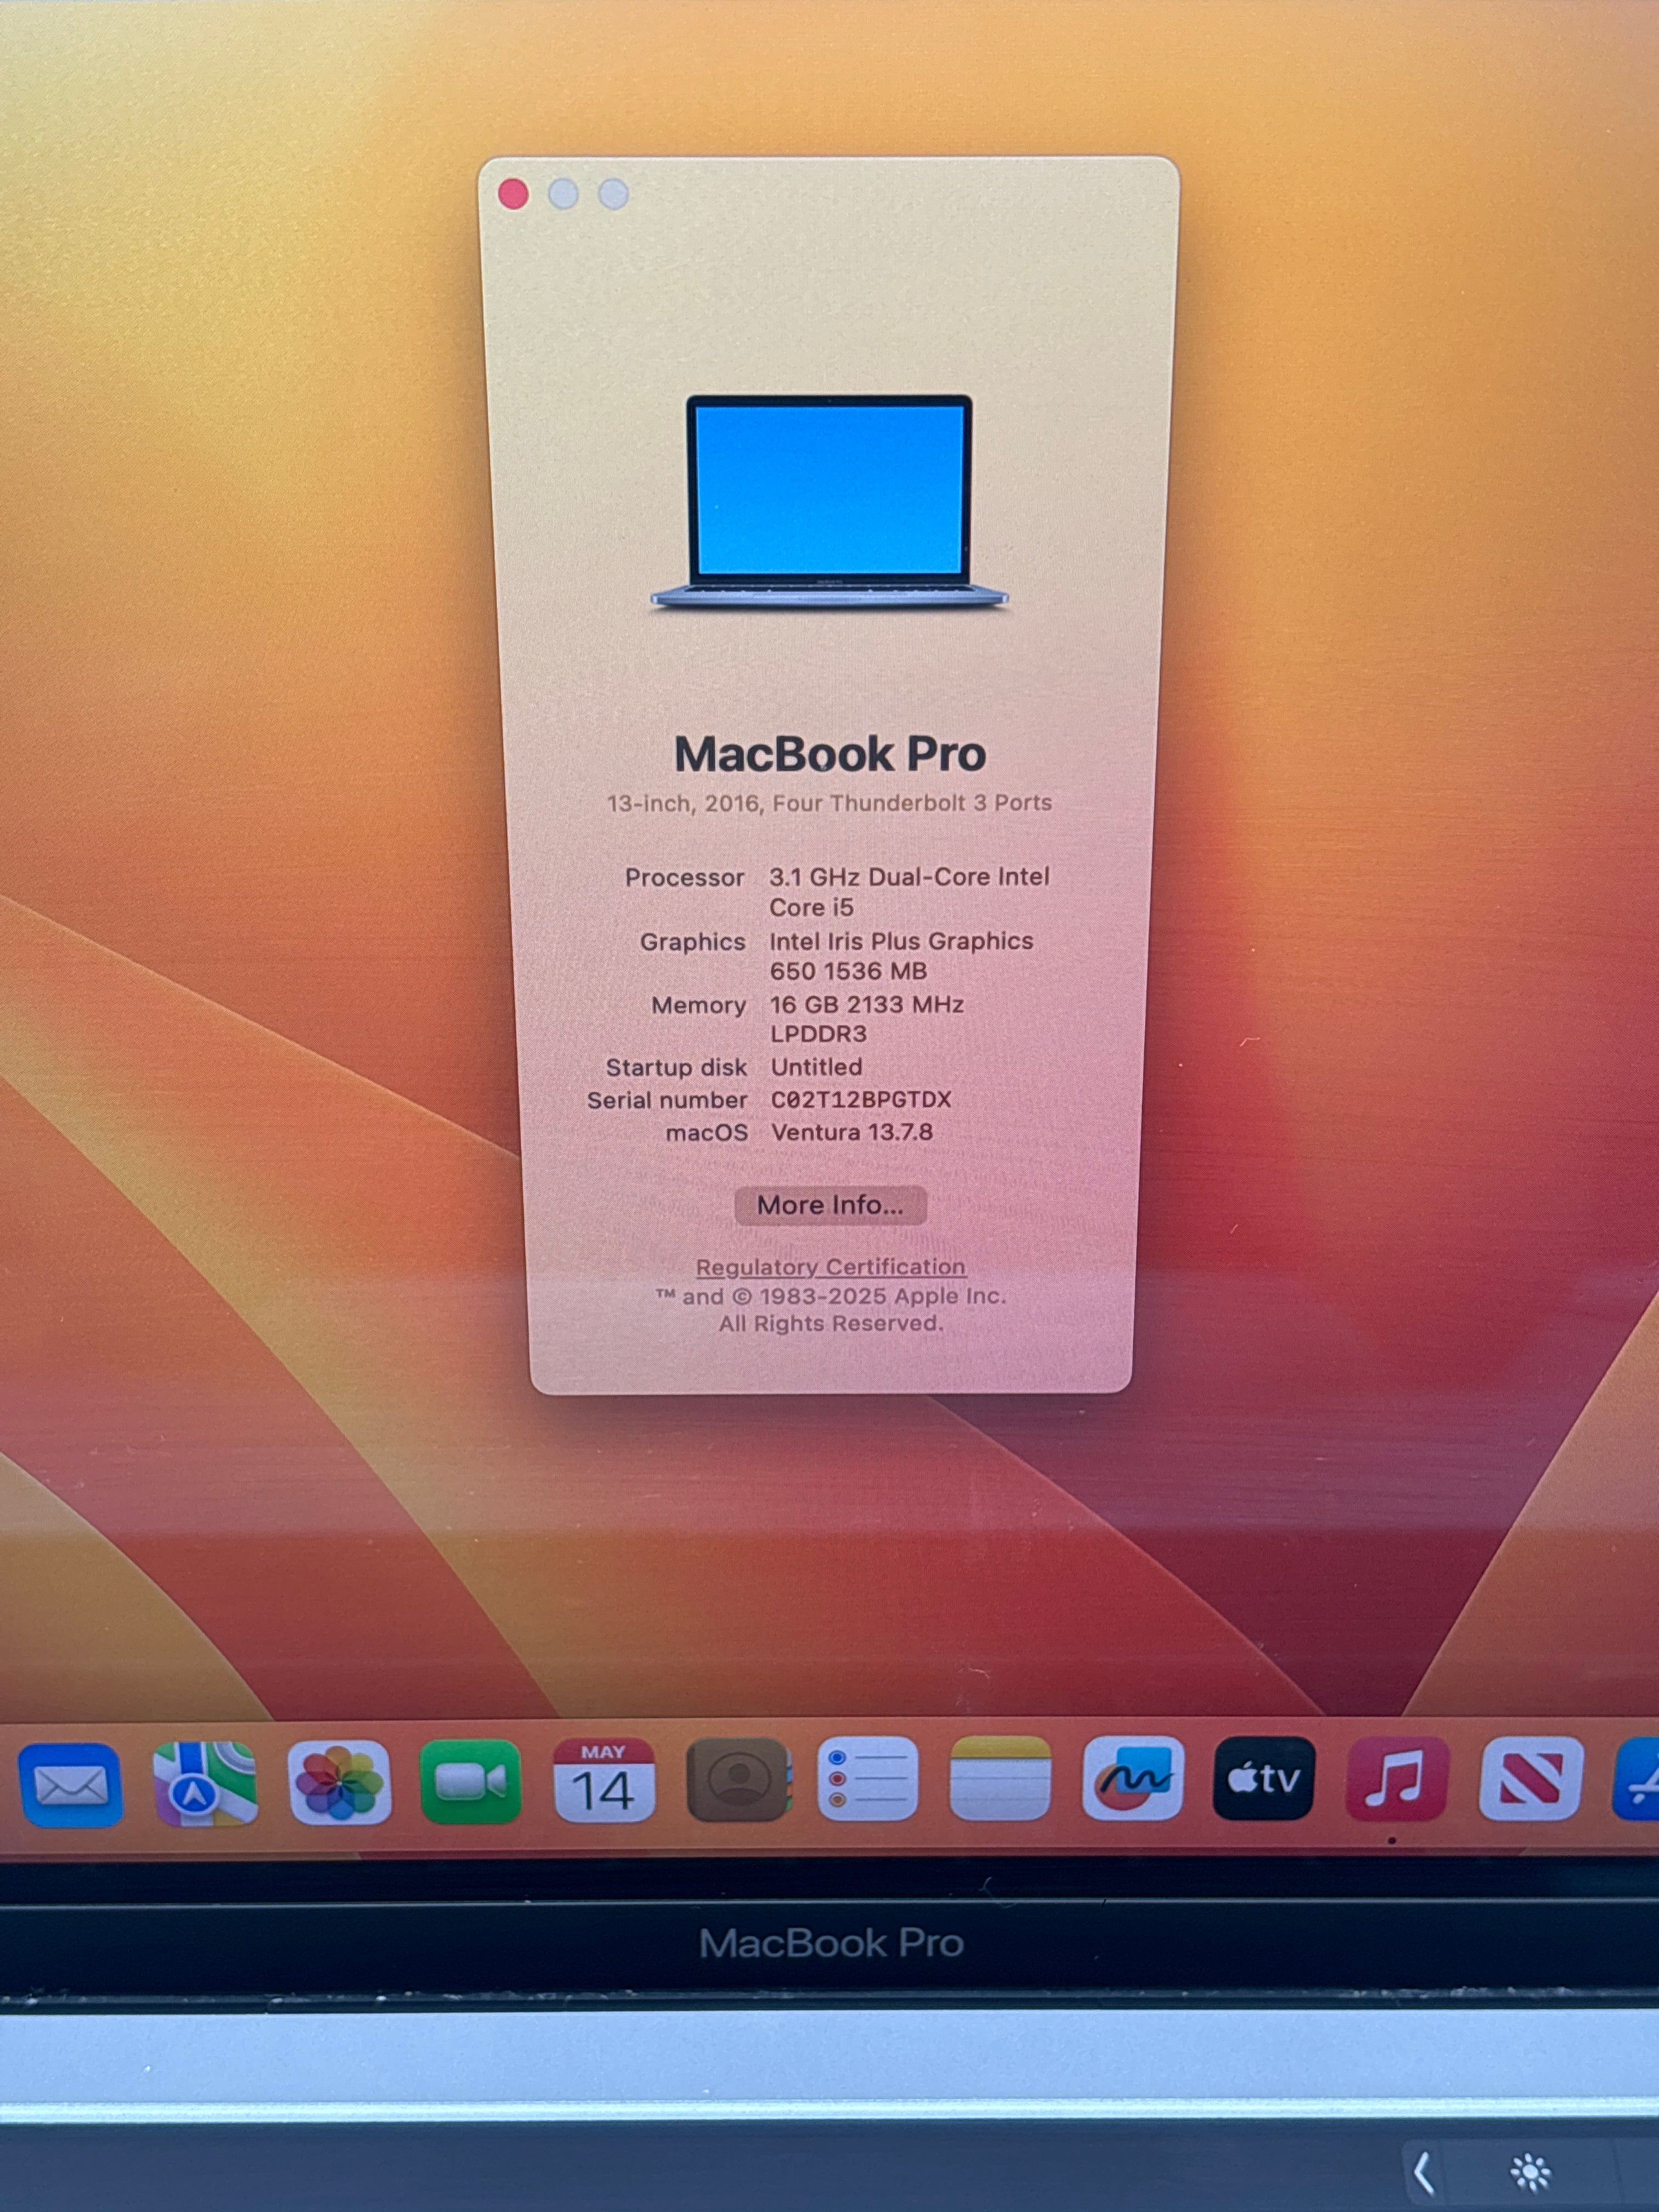Launch Music from the Dock
Image resolution: width=1659 pixels, height=2212 pixels.
point(1397,1778)
